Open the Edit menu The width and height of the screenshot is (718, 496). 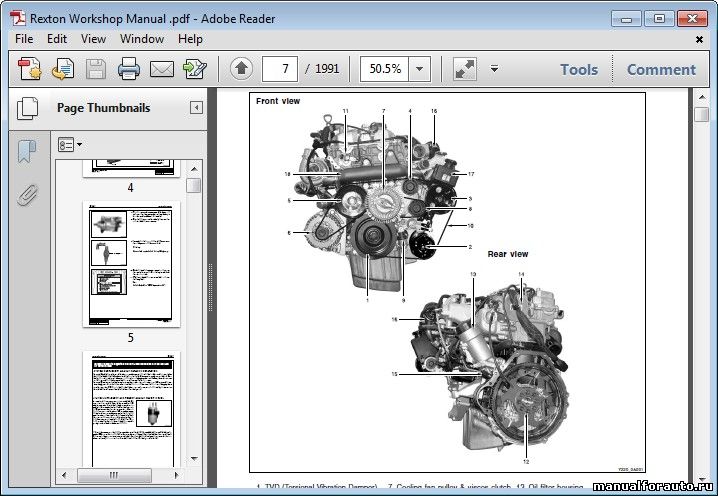point(57,39)
